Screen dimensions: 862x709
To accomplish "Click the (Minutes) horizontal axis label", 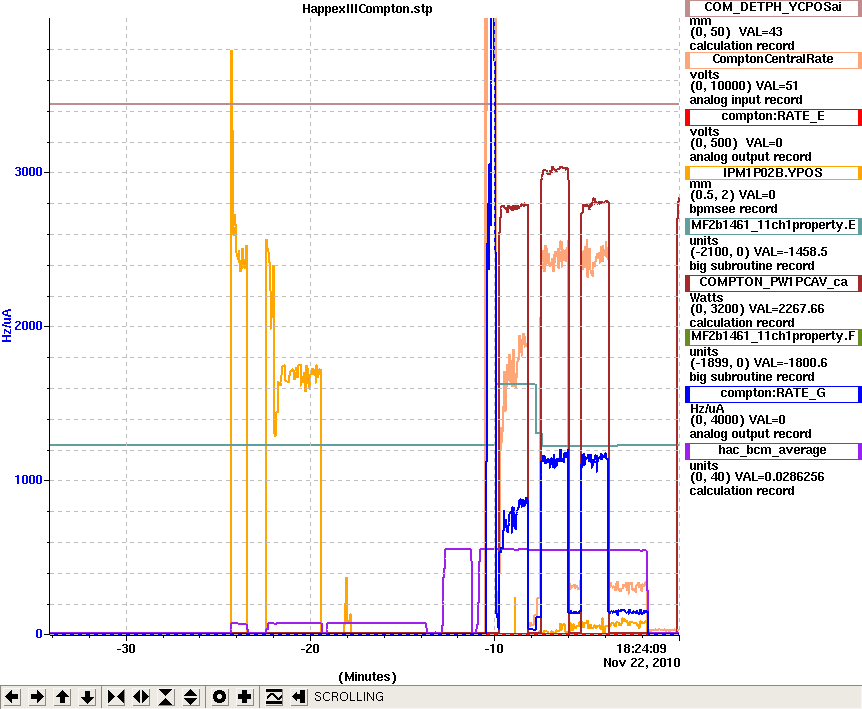I will pos(367,677).
